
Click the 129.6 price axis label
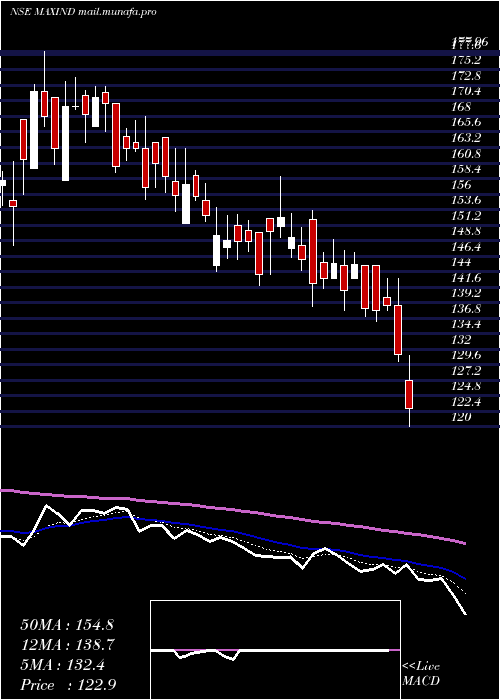pos(465,355)
